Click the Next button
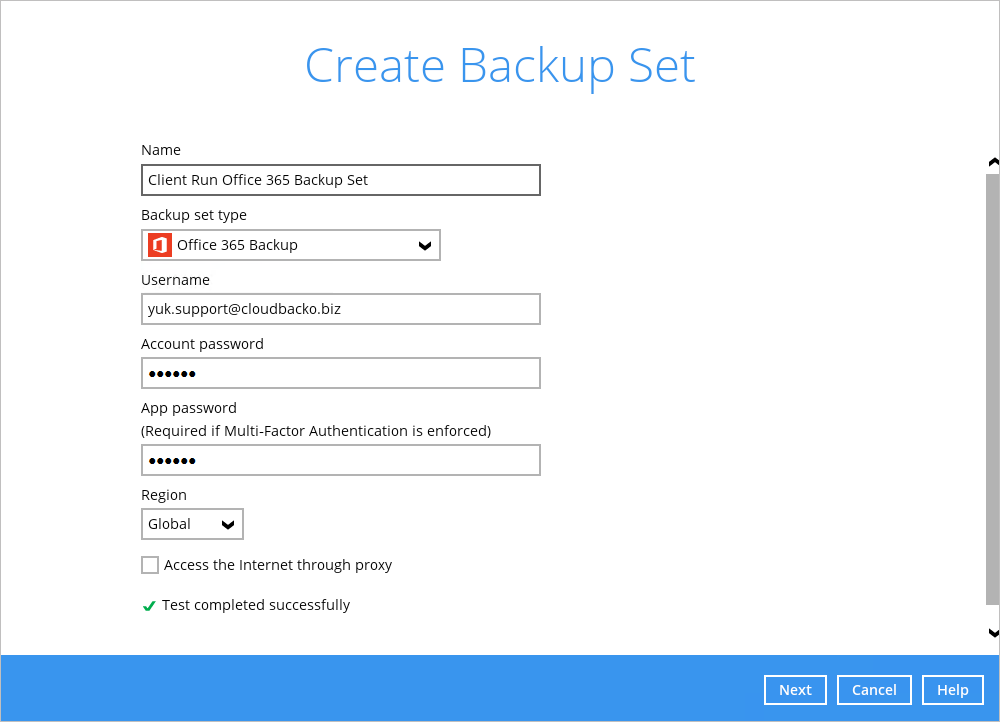Screen dimensions: 1000x722 click(795, 690)
